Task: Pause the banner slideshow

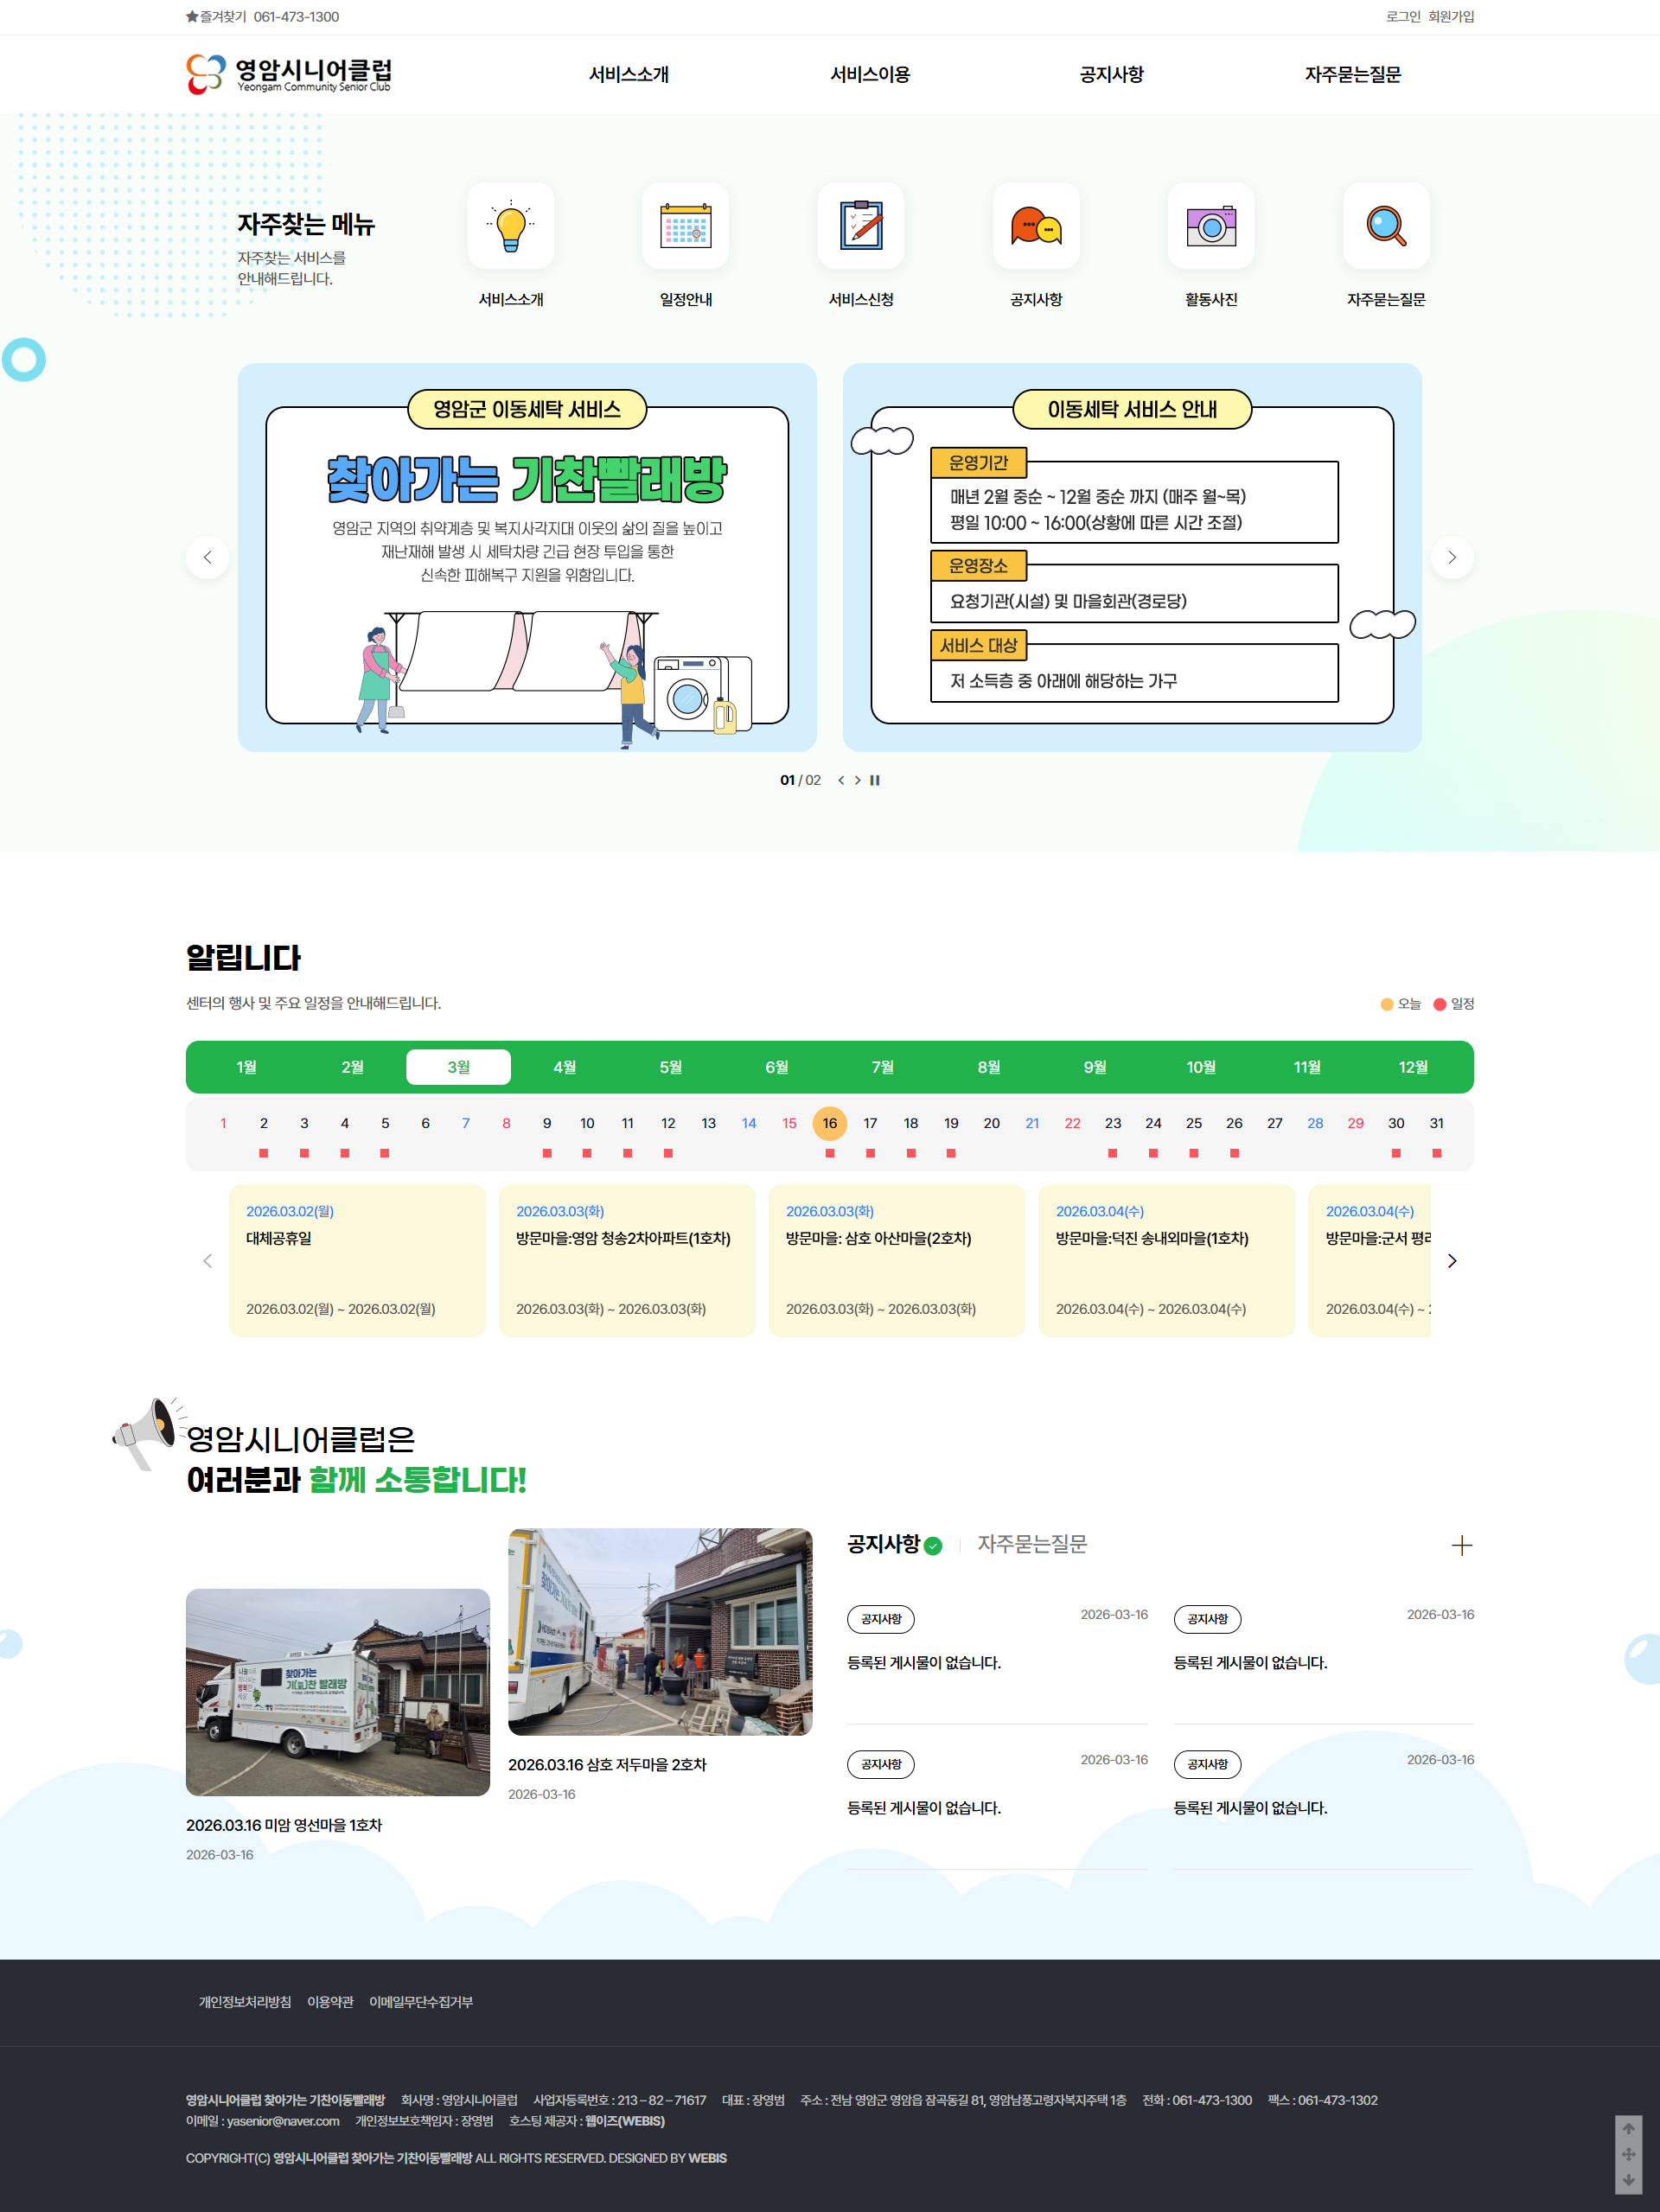Action: click(875, 780)
